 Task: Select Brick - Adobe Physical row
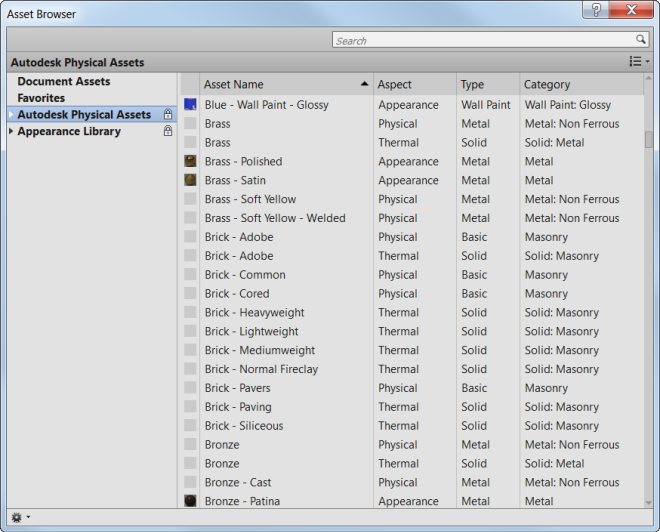(x=412, y=237)
